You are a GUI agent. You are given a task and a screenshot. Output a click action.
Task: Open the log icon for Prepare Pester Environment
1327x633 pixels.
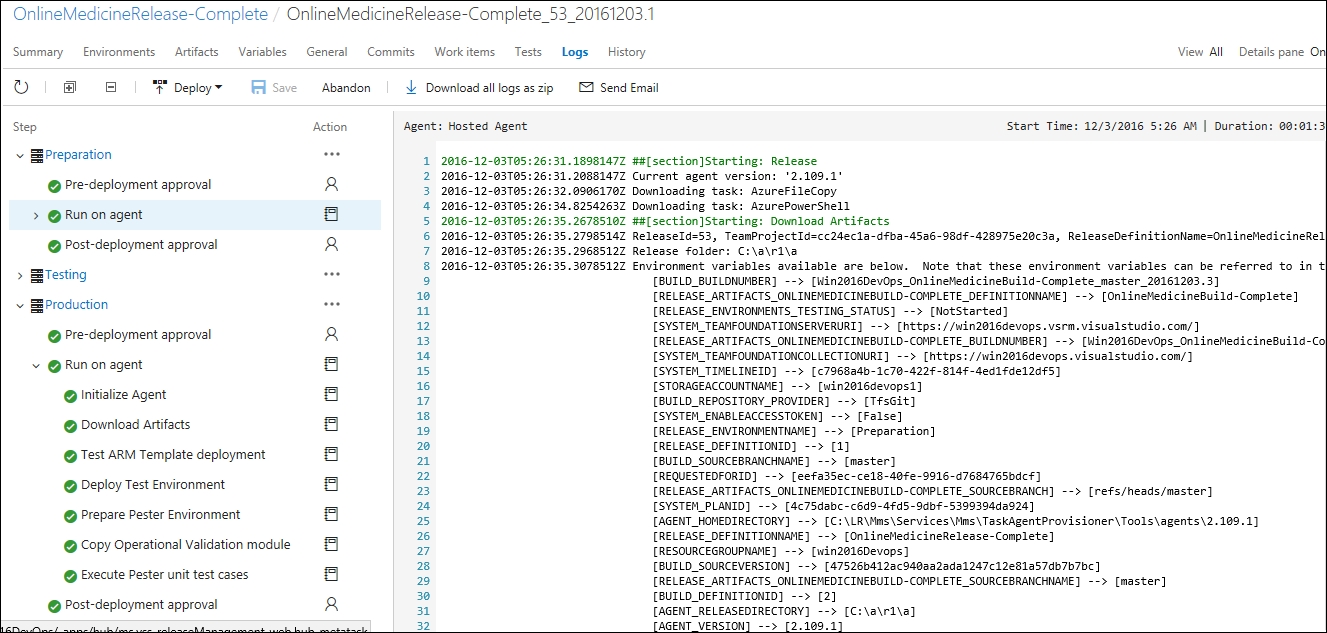332,515
